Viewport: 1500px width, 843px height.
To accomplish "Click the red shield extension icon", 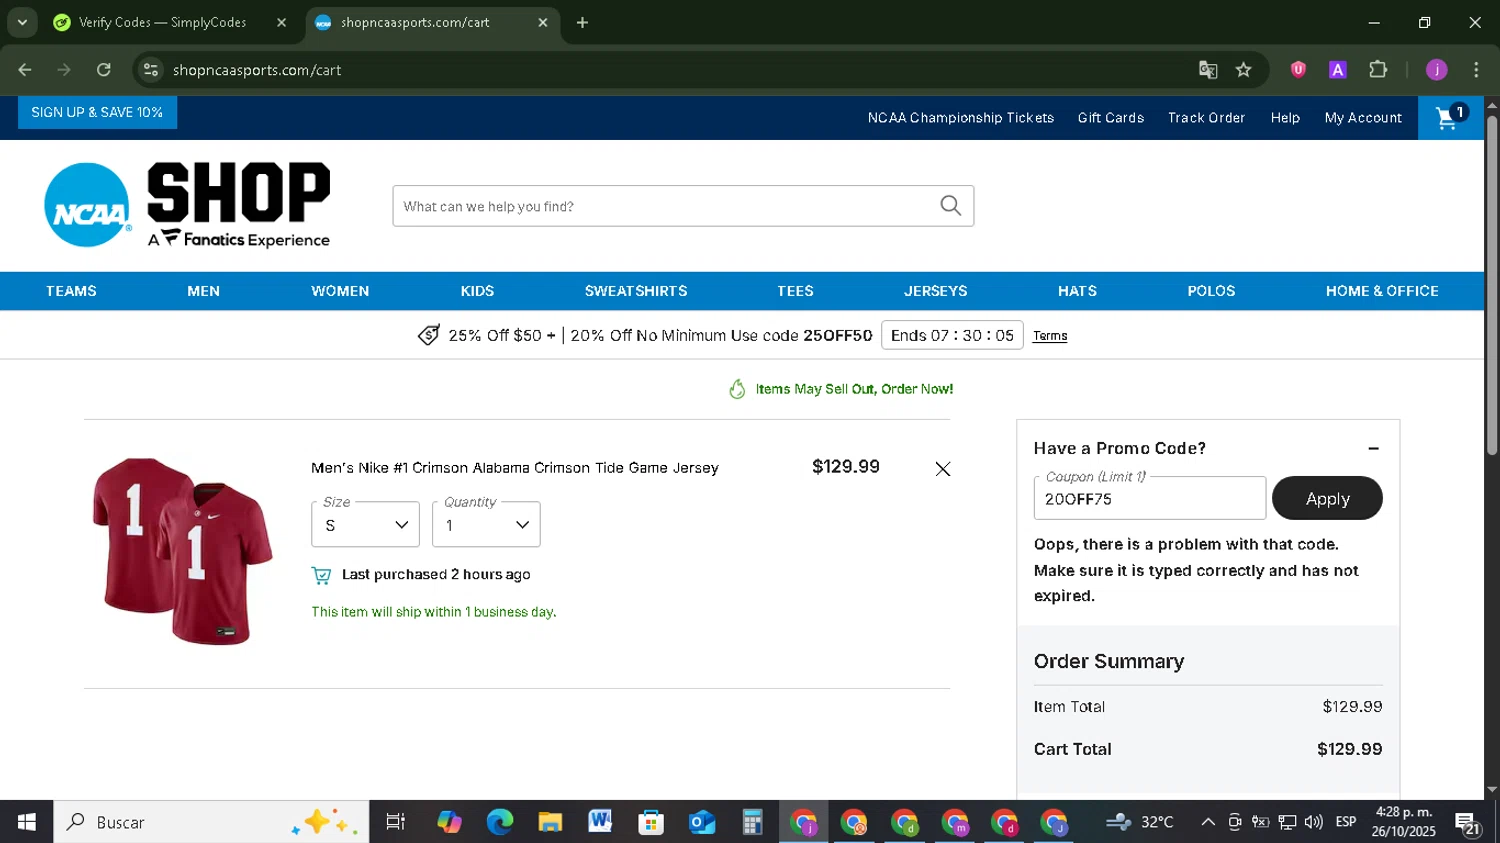I will [x=1298, y=70].
